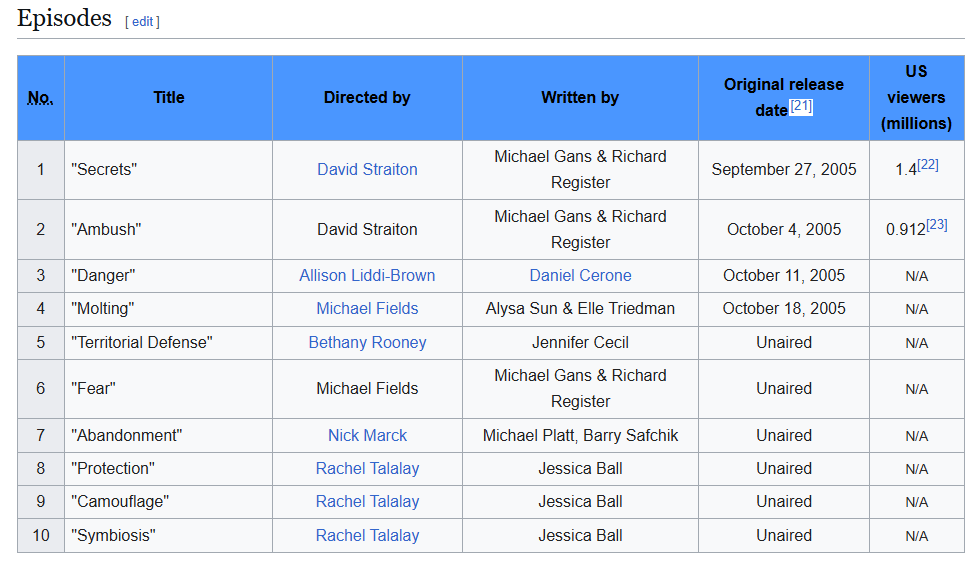Click the October 4, 2005 release date
The height and width of the screenshot is (561, 978).
pos(783,229)
